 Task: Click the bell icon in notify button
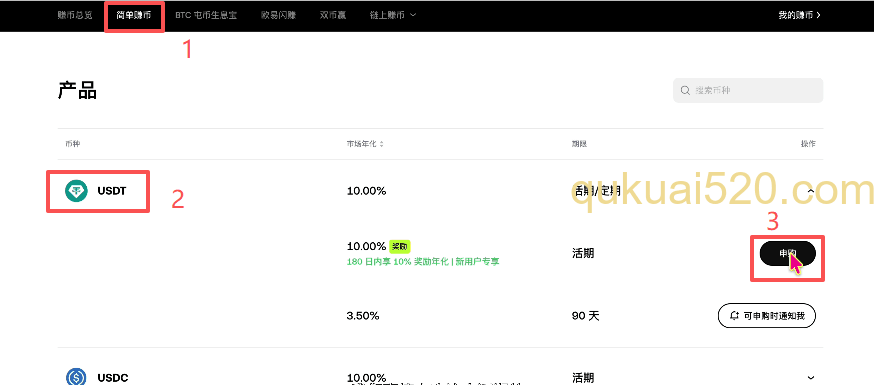click(x=735, y=316)
